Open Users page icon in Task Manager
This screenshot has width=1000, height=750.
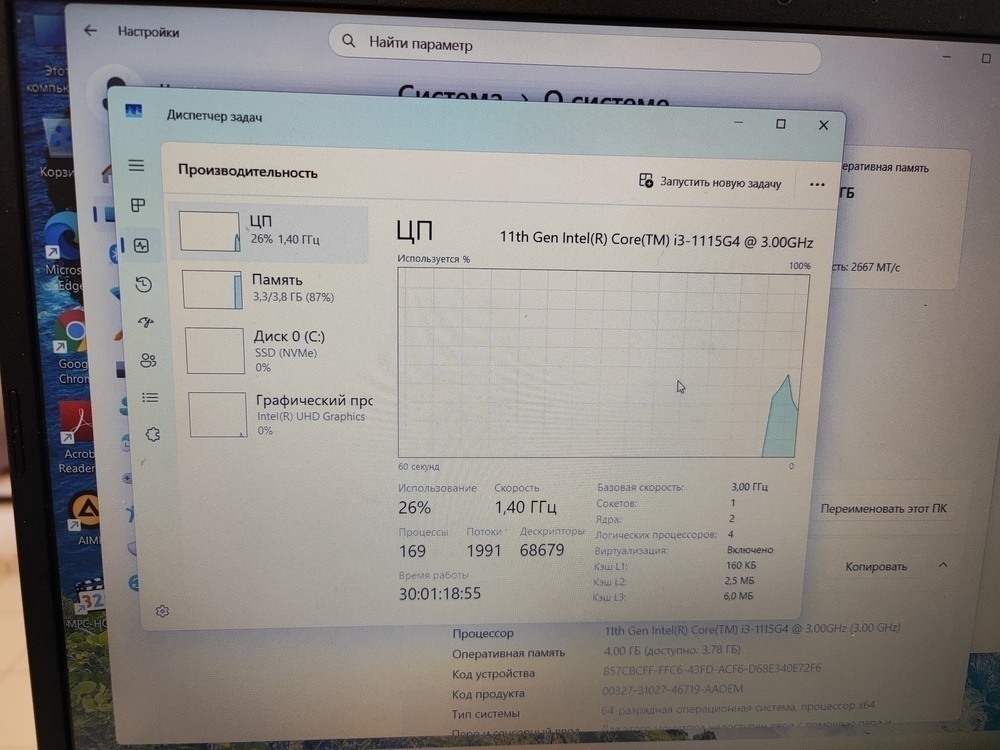pos(148,360)
